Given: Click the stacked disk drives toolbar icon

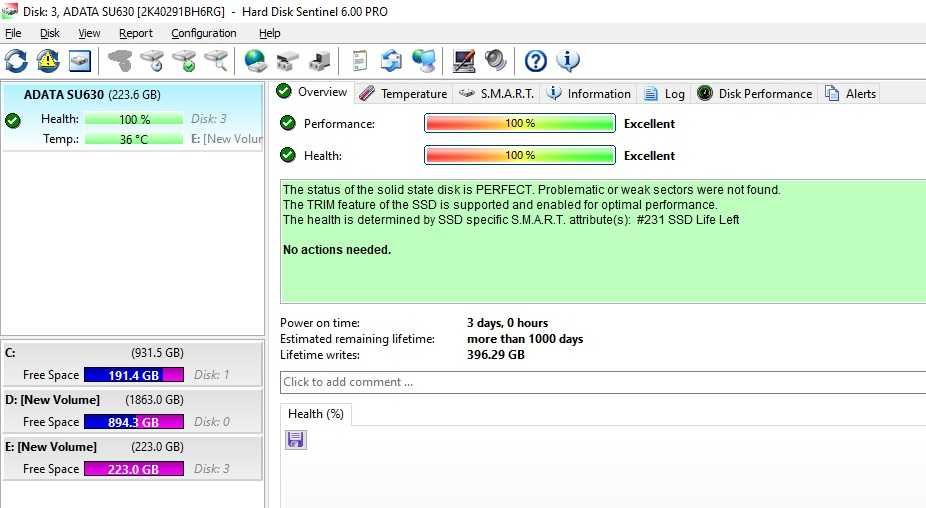Looking at the screenshot, I should click(288, 61).
